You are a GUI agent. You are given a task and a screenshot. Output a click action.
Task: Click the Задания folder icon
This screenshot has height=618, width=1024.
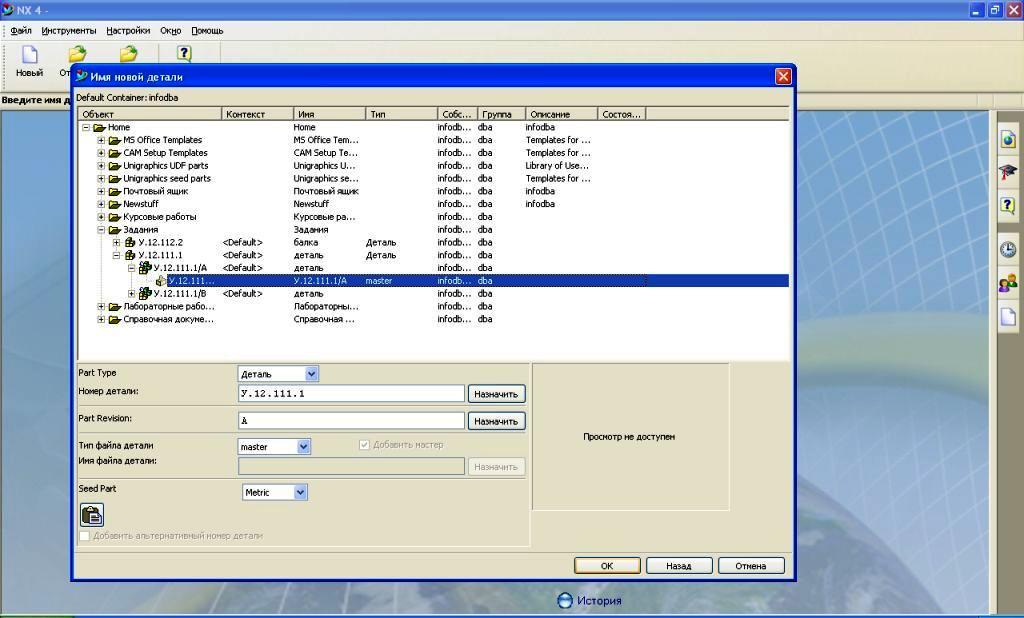[114, 230]
